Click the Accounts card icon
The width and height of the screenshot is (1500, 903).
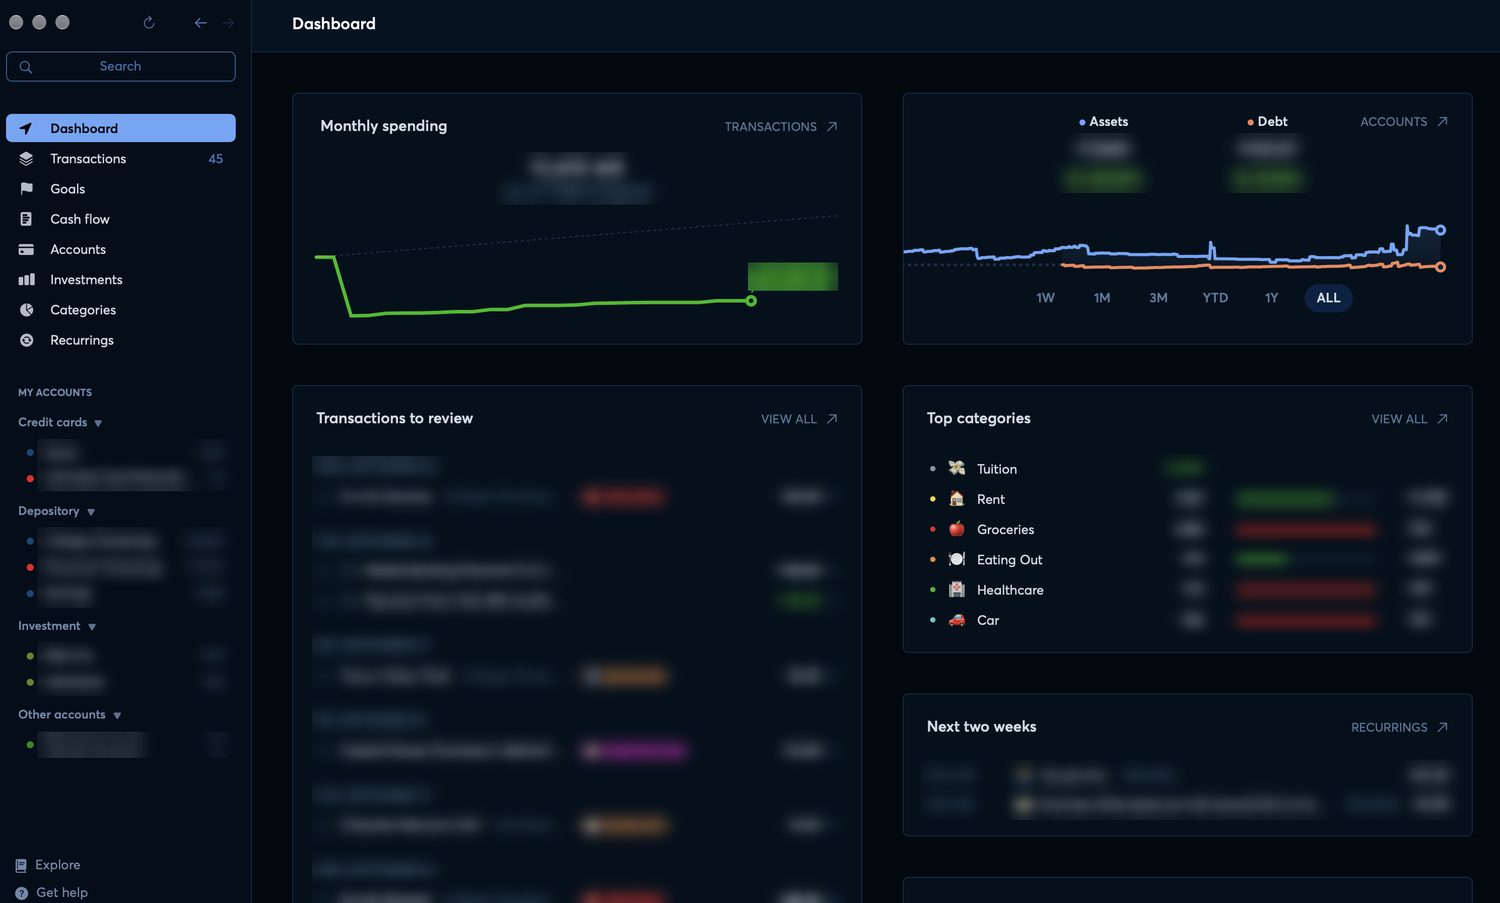(26, 249)
